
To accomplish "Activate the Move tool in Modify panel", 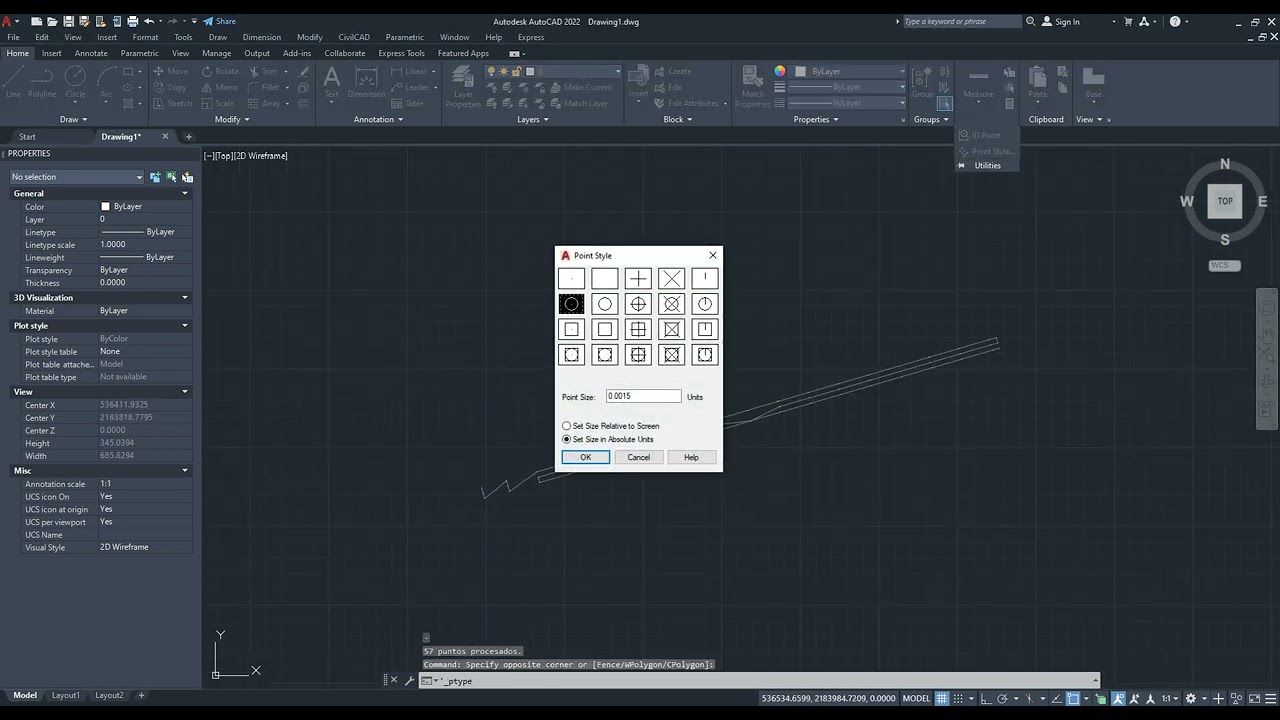I will [x=170, y=71].
